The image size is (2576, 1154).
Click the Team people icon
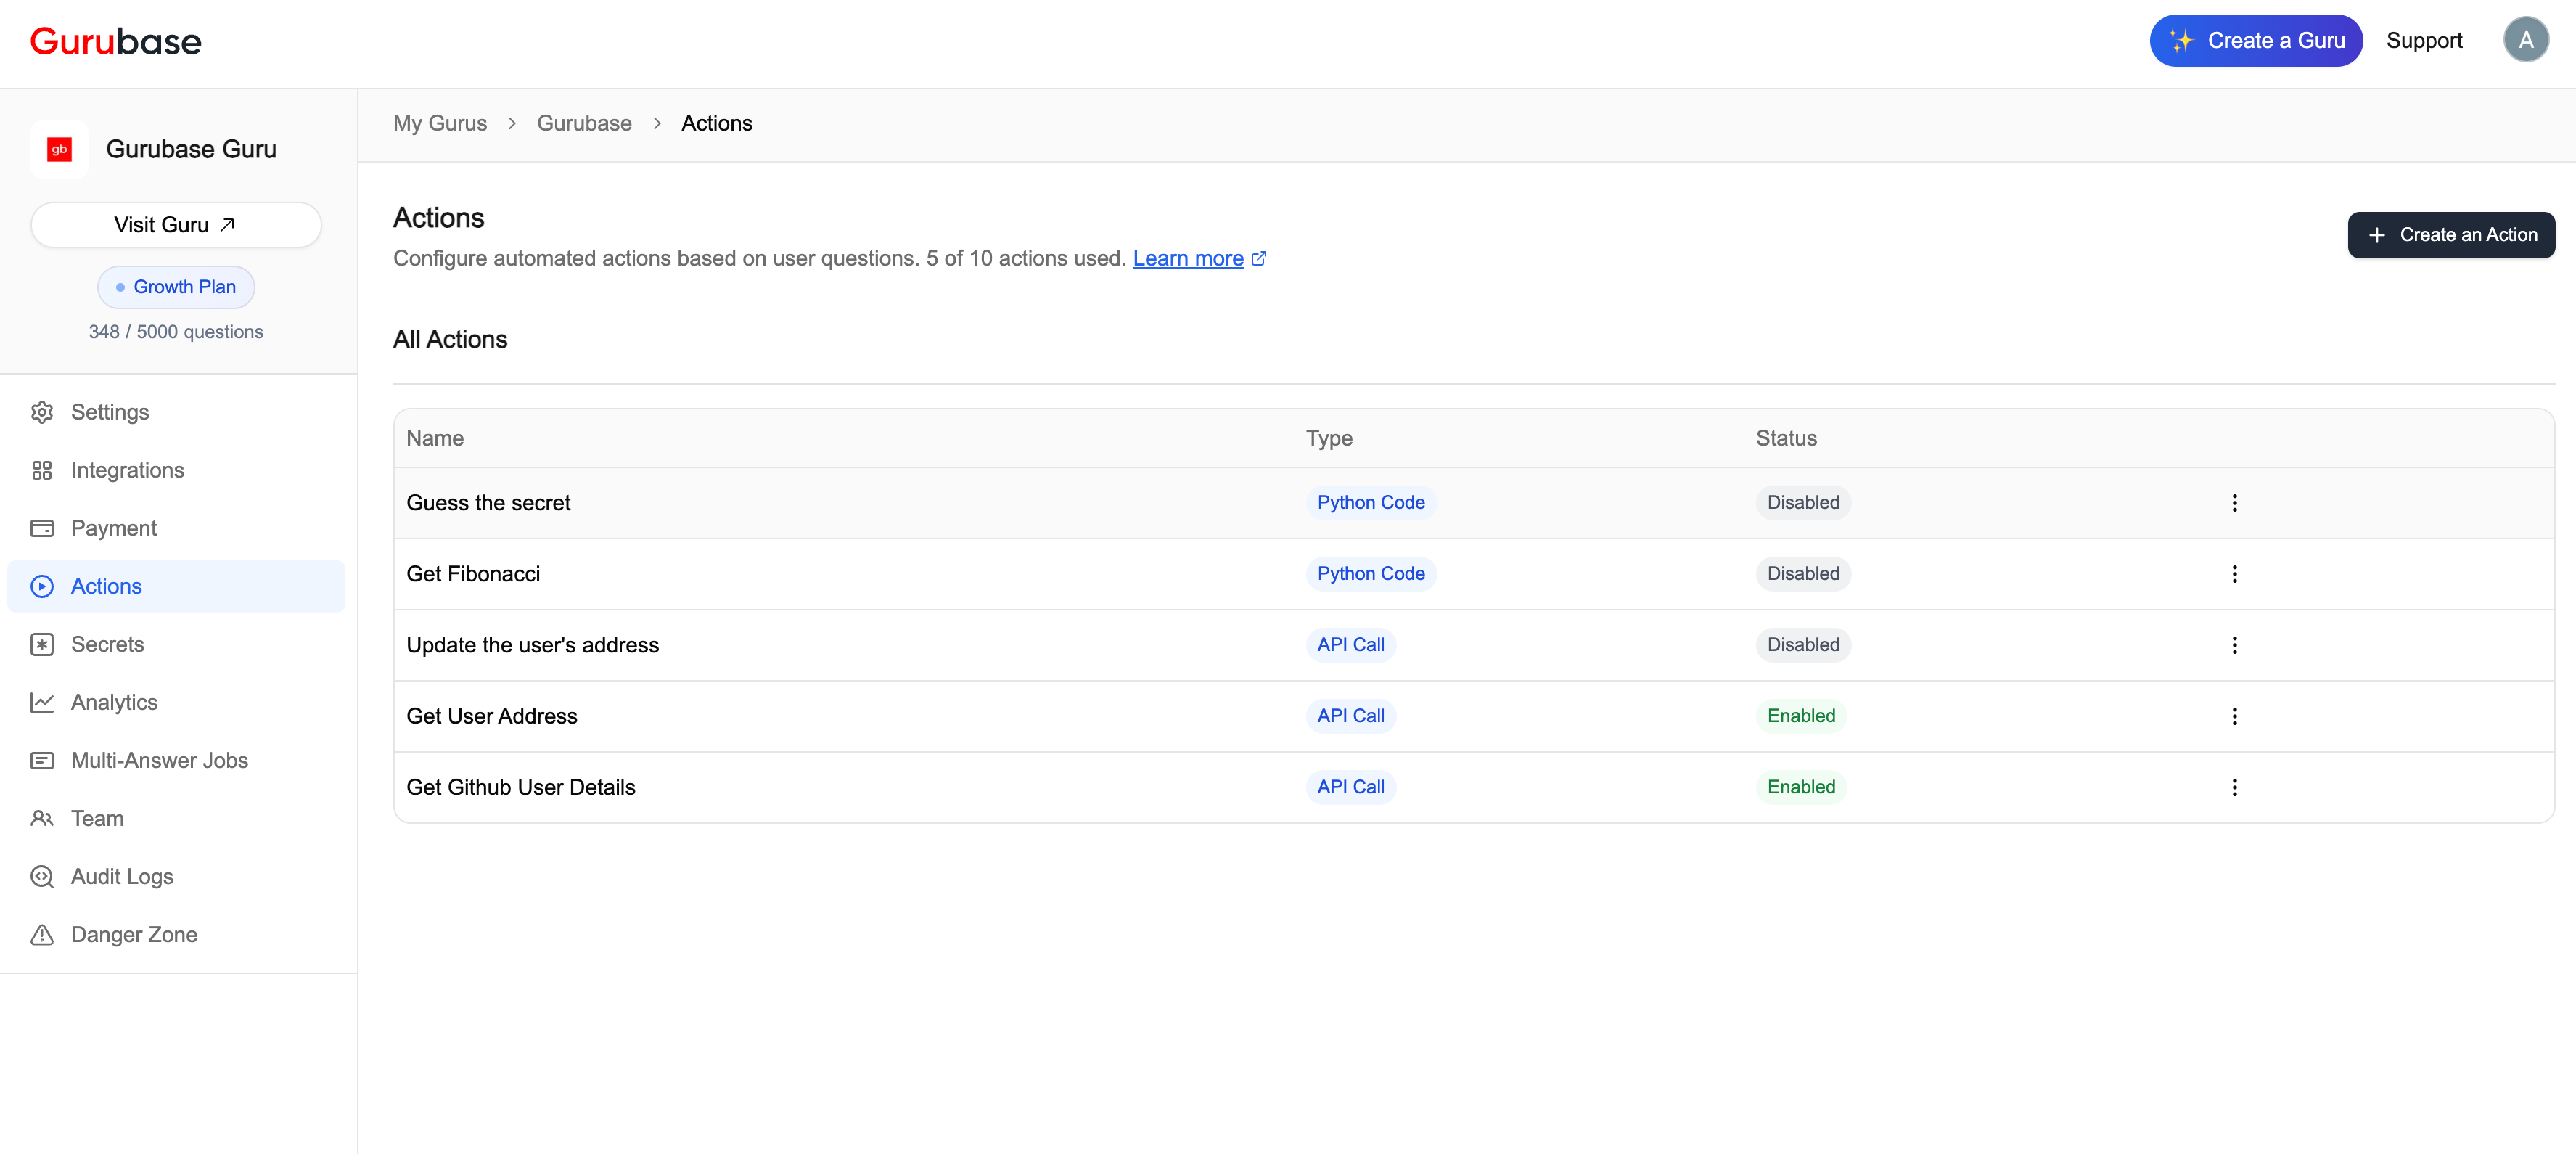click(41, 818)
